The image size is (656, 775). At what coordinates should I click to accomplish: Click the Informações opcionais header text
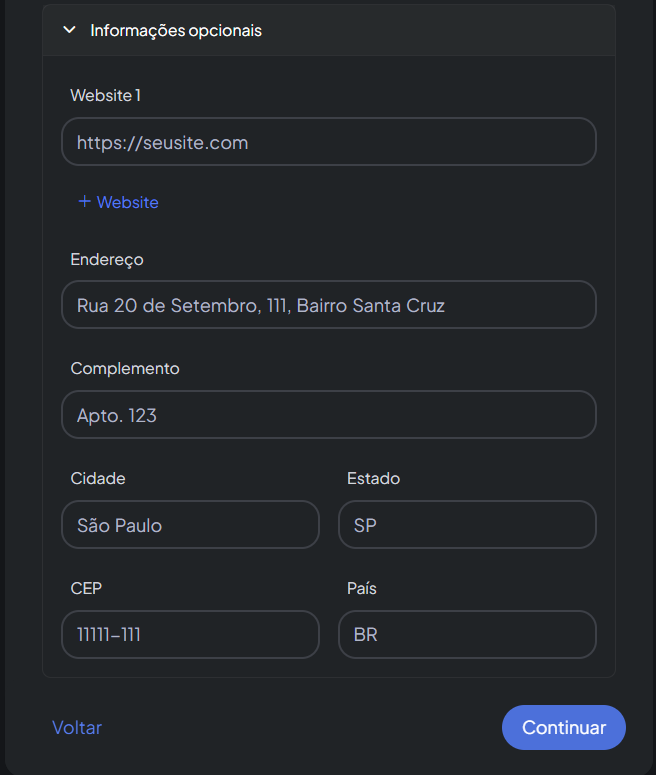tap(176, 30)
